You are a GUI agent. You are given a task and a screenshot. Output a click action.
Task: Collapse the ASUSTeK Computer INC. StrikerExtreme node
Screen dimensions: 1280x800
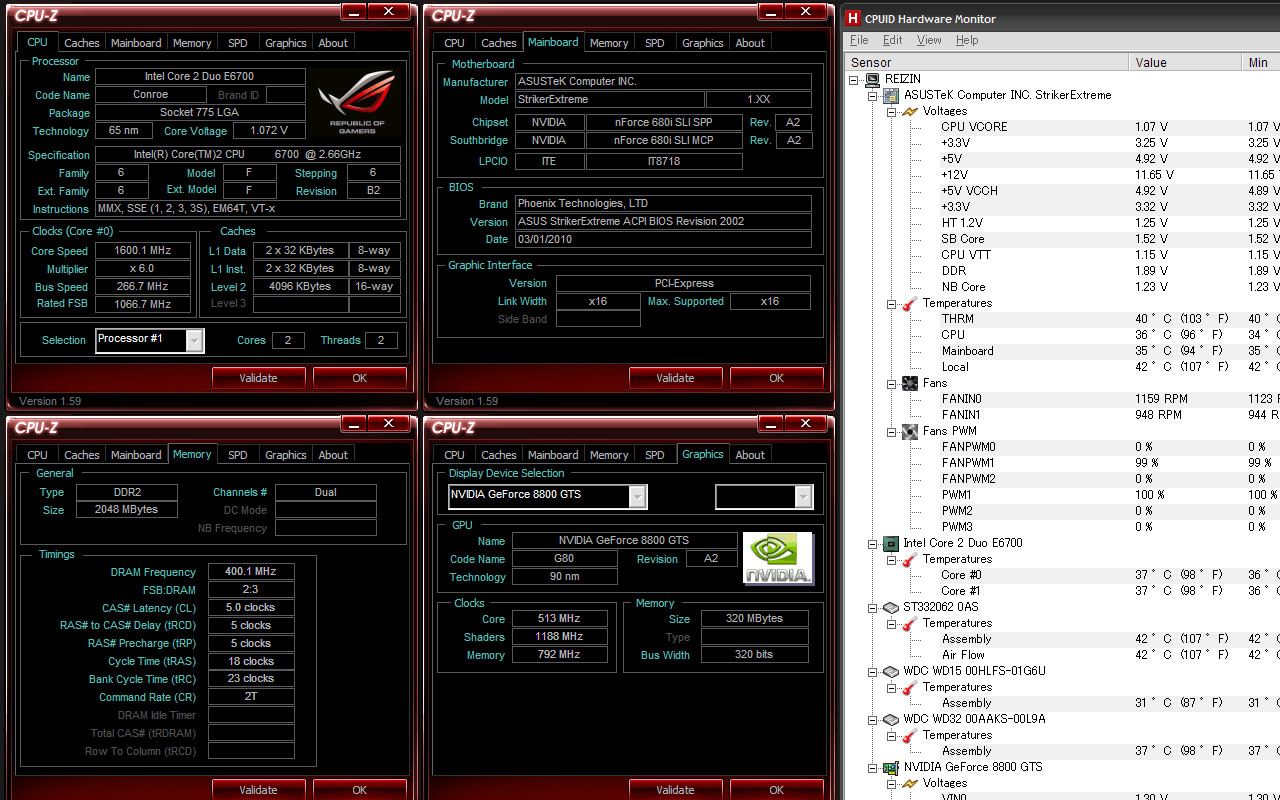tap(873, 95)
